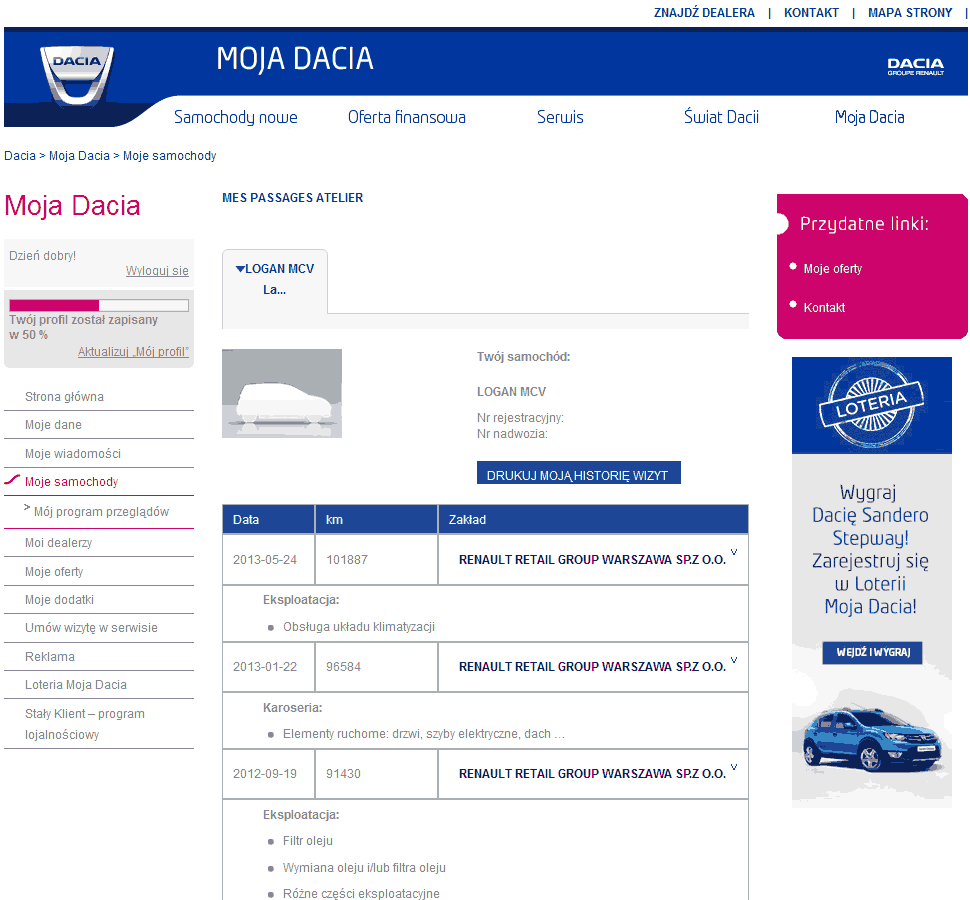Click Renault Retail Group in the 101887 km row
970x900 pixels.
[592, 560]
